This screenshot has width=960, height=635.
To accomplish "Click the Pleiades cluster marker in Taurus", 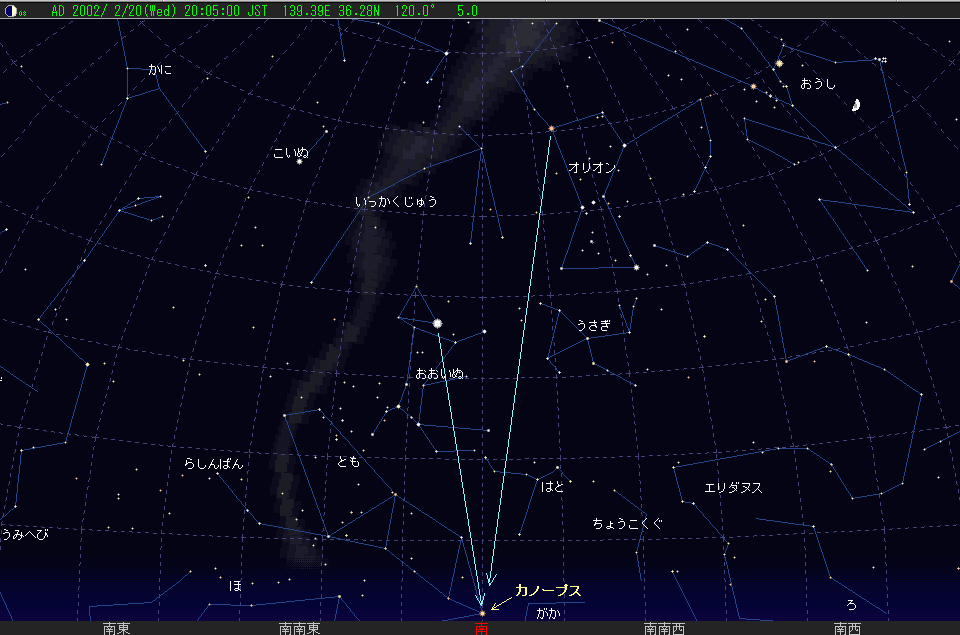I will pos(882,60).
